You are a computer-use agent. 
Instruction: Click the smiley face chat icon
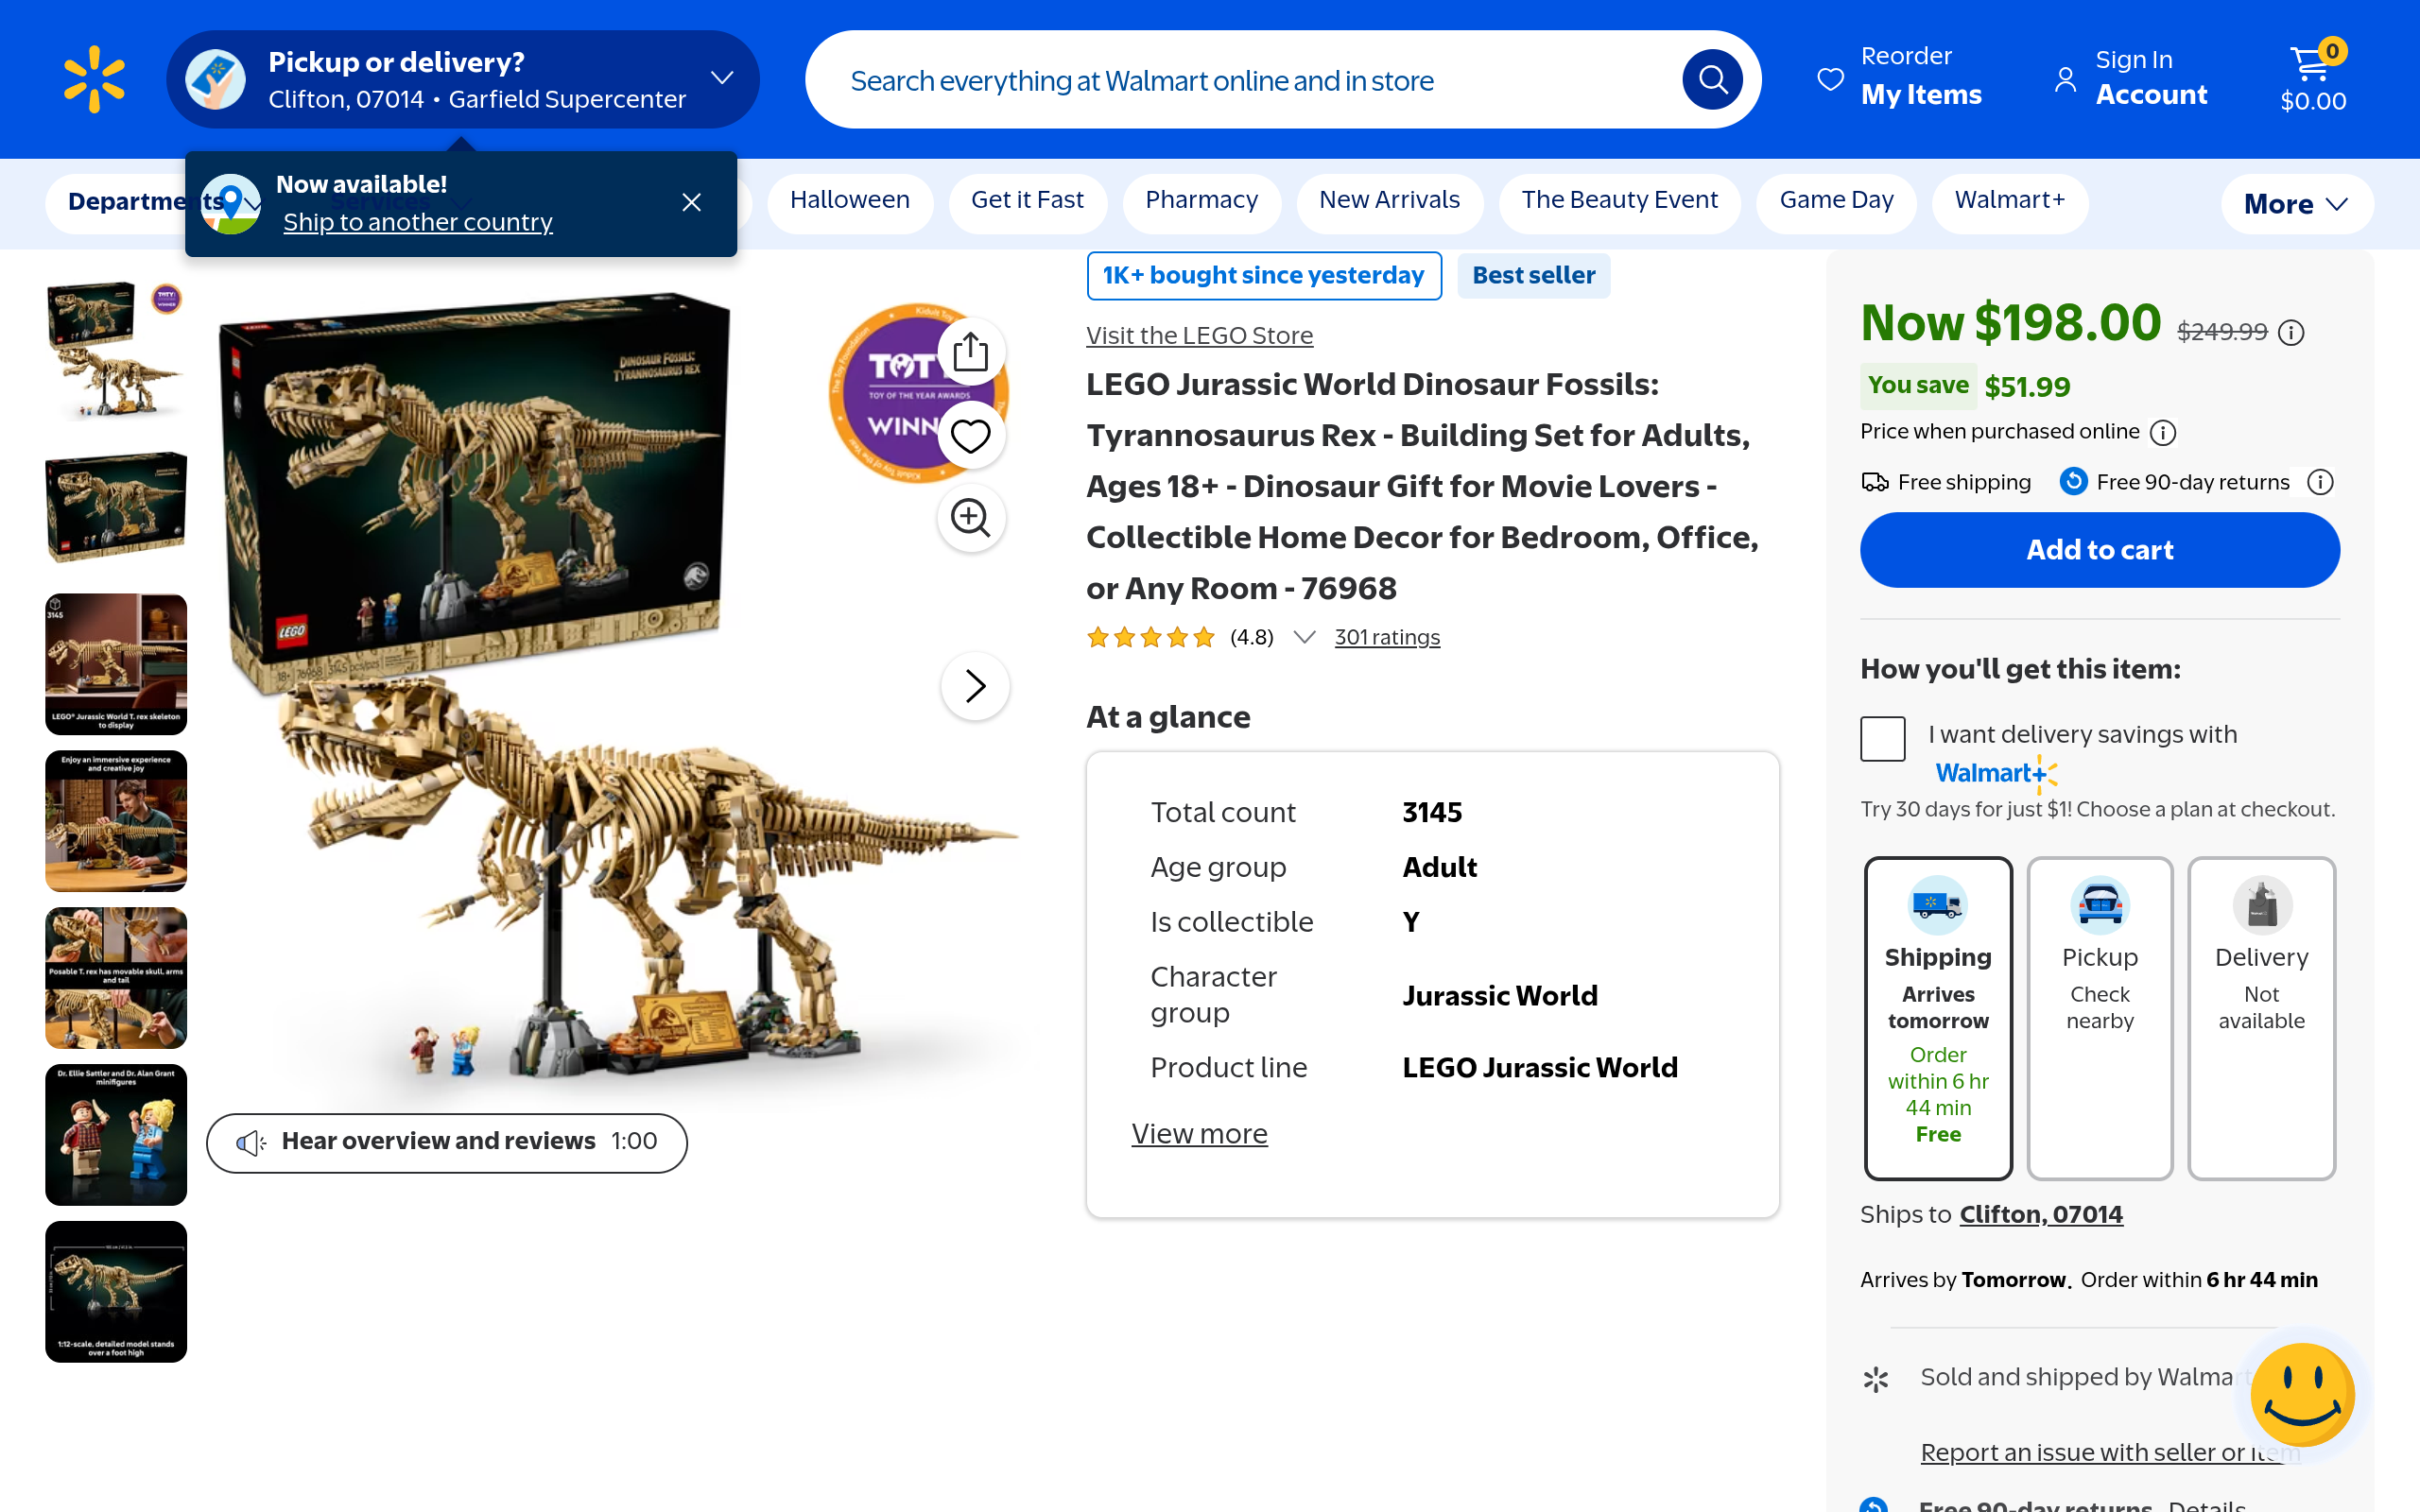click(x=2302, y=1395)
